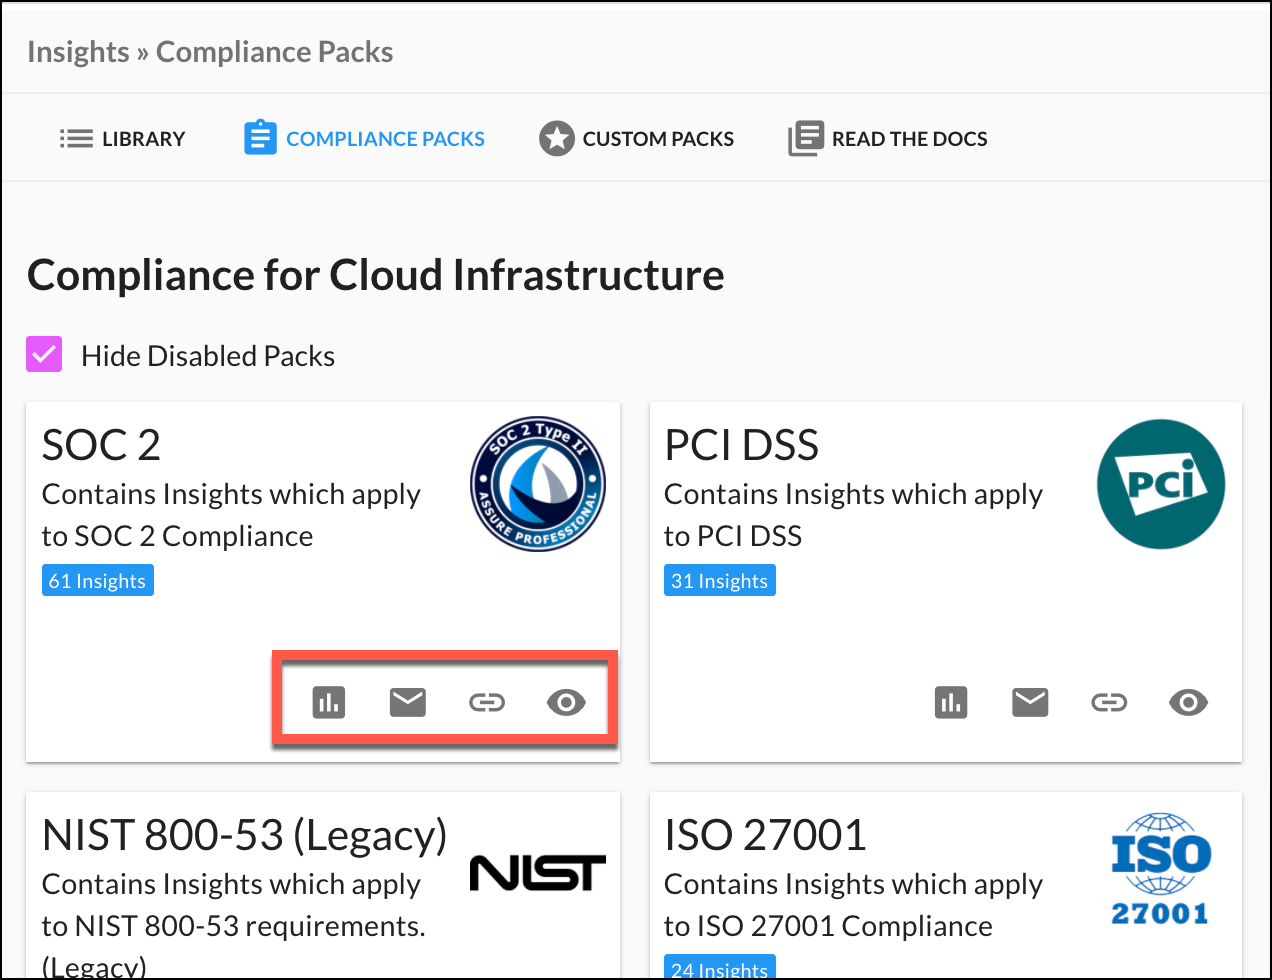Screen dimensions: 1272x980
Task: Click the Library list icon
Action: point(76,139)
